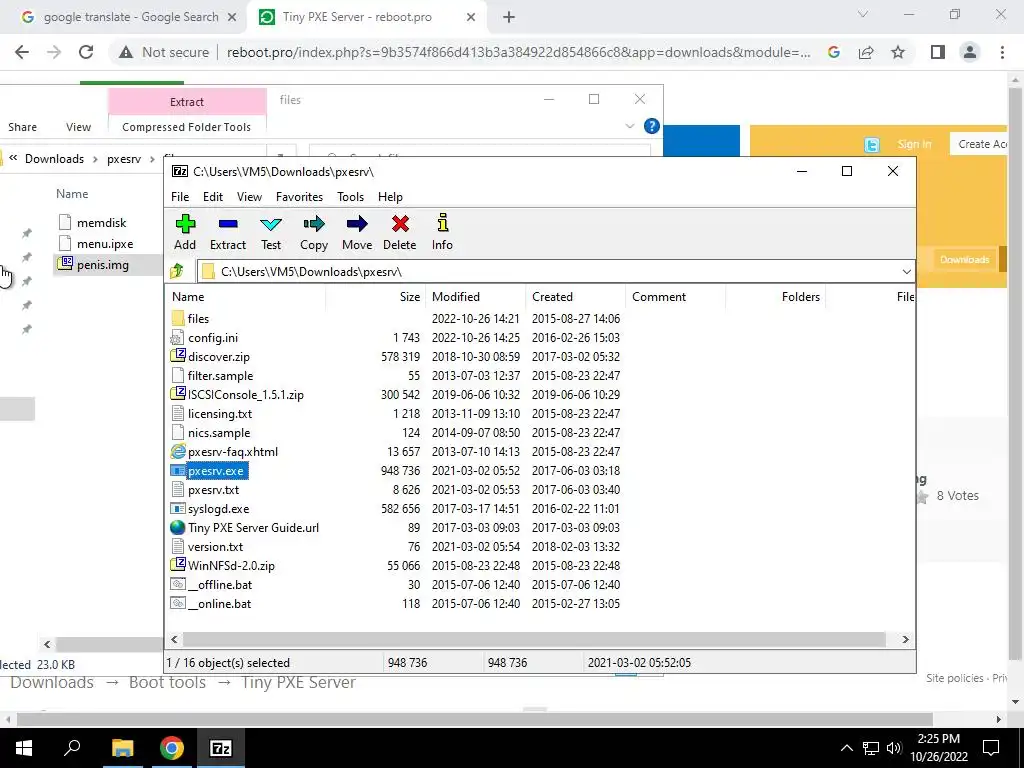Open Chrome three-dot menu
Viewport: 1024px width, 768px height.
point(1002,52)
